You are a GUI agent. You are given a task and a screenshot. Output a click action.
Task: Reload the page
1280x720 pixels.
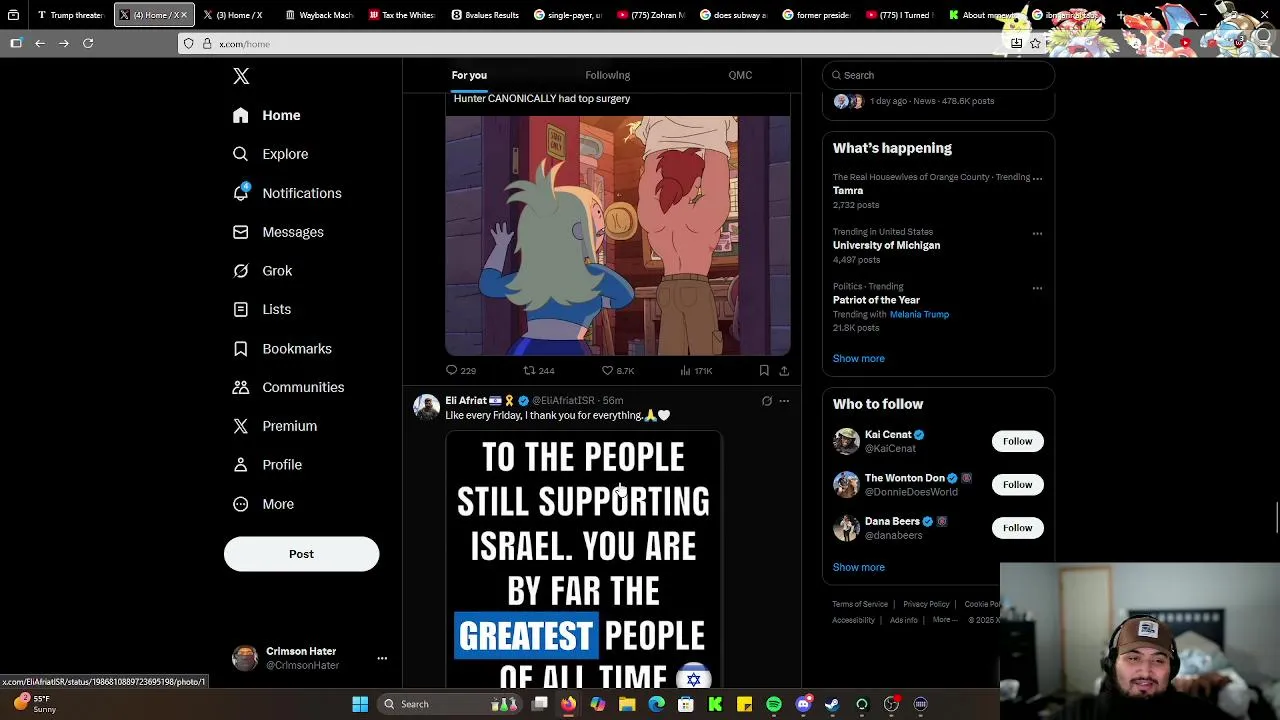click(88, 43)
